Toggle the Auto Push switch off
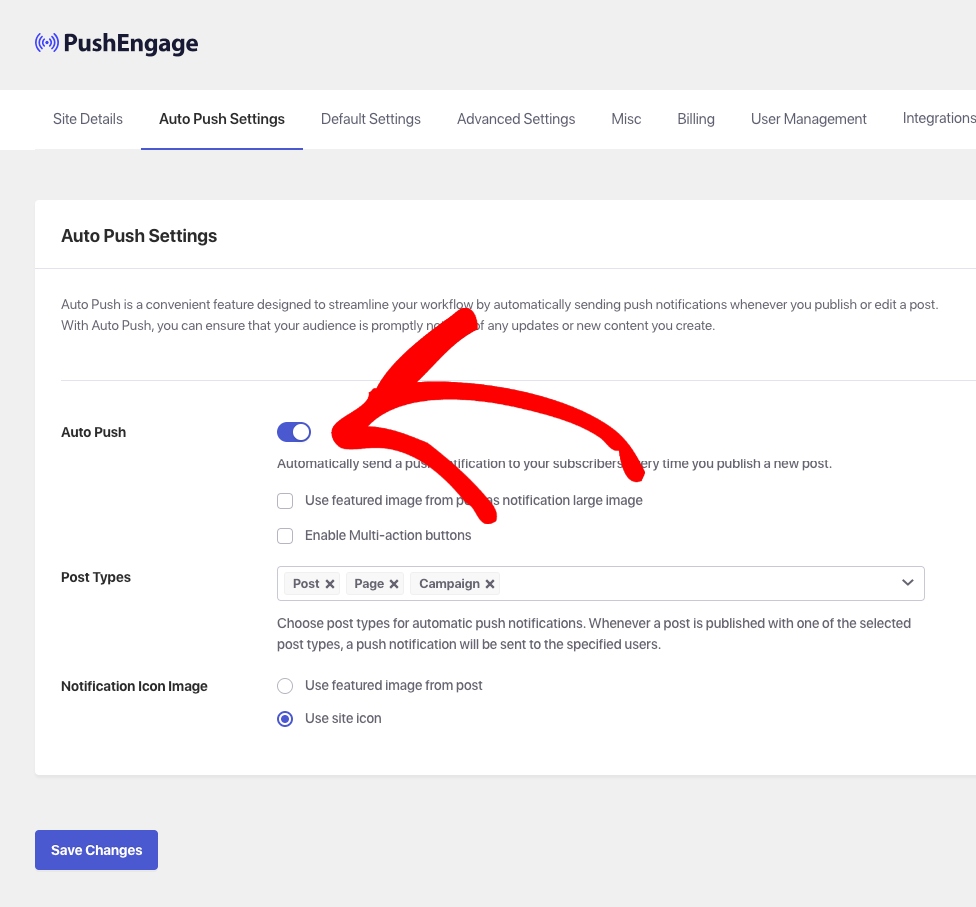976x907 pixels. pos(294,432)
